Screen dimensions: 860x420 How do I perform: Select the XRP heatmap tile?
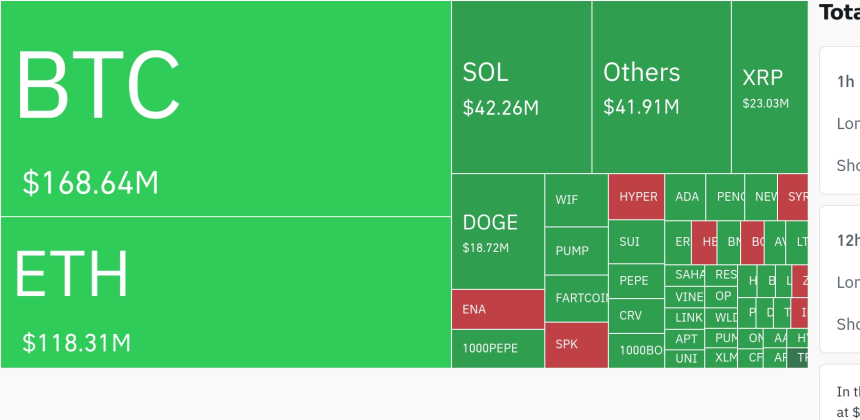(x=768, y=87)
